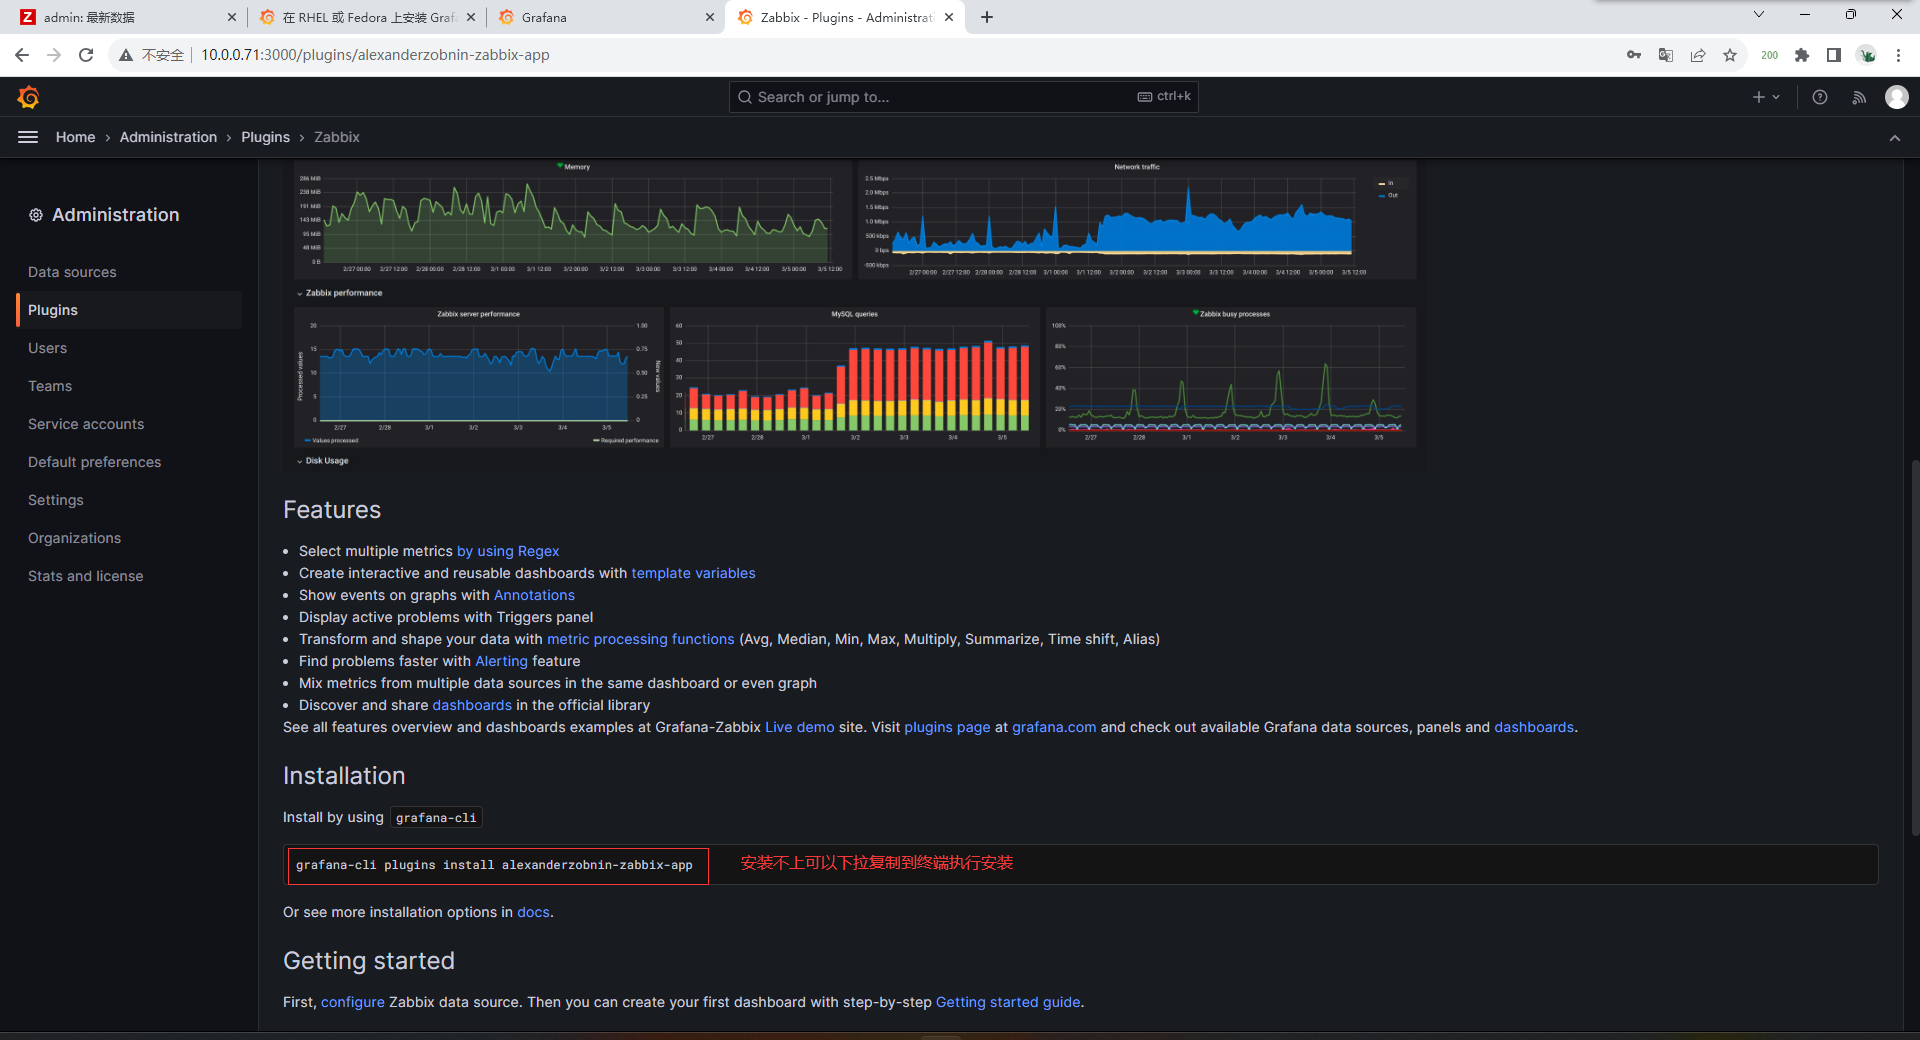Viewport: 1920px width, 1040px height.
Task: Open the template variables link
Action: (x=693, y=573)
